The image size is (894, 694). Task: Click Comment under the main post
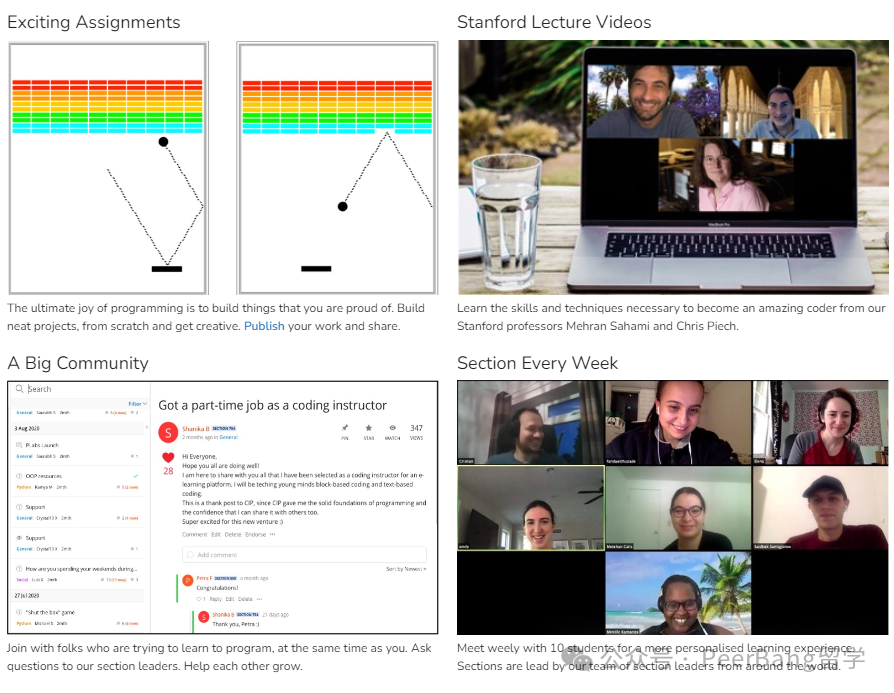194,534
